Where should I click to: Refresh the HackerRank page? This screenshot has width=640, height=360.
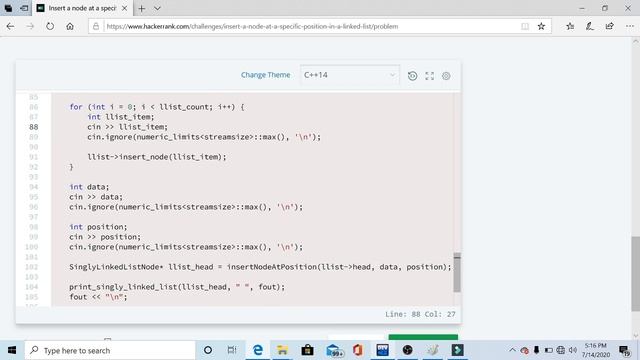[50, 27]
